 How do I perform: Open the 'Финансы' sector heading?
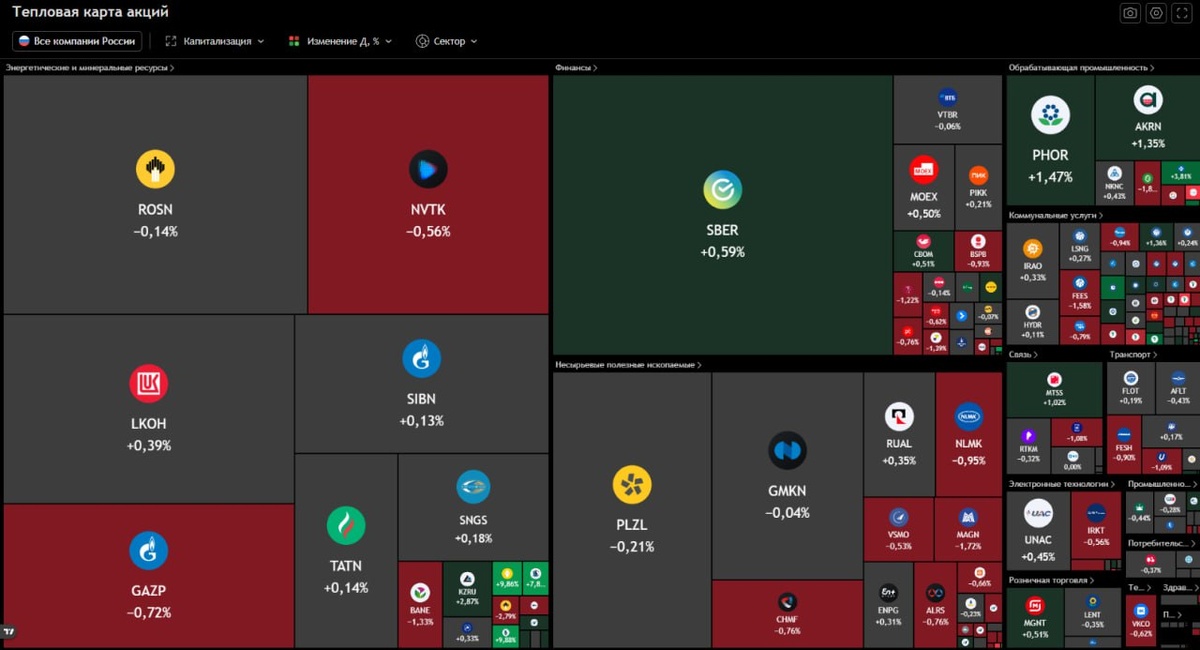point(576,68)
